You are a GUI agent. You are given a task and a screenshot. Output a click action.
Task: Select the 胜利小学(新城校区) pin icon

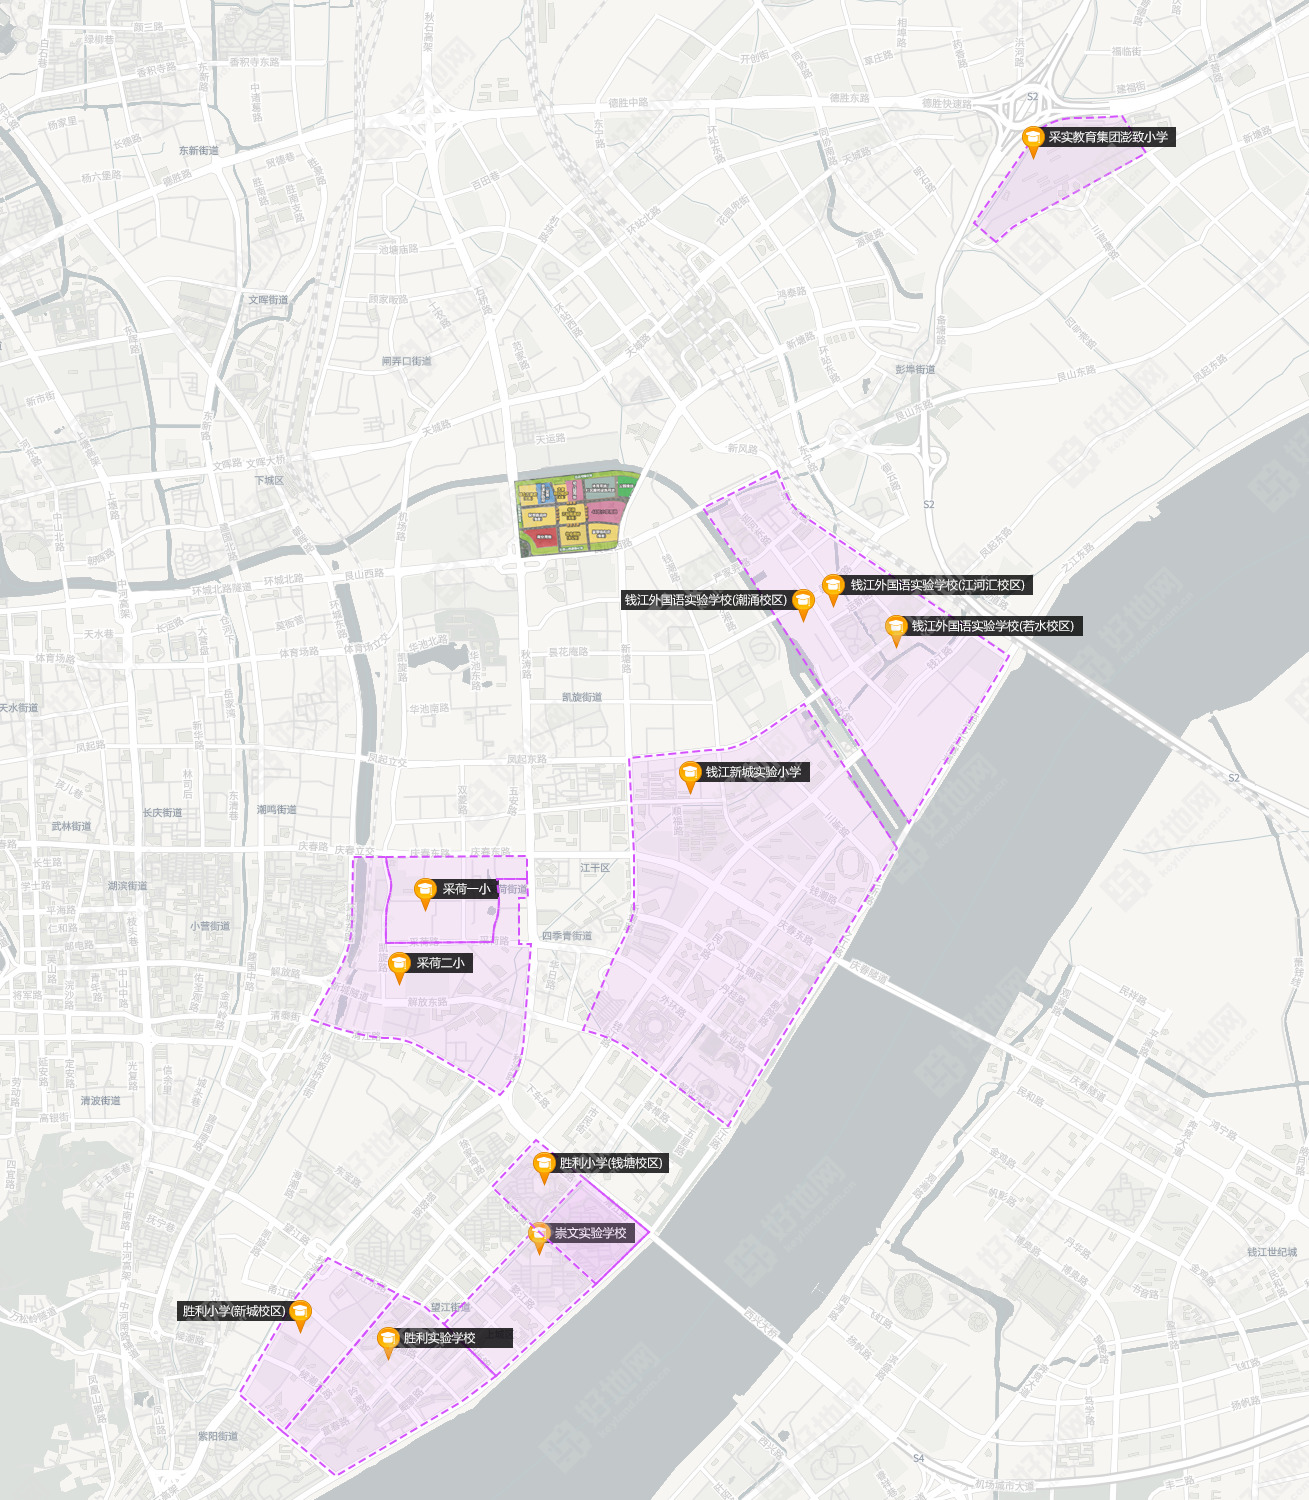[299, 1312]
